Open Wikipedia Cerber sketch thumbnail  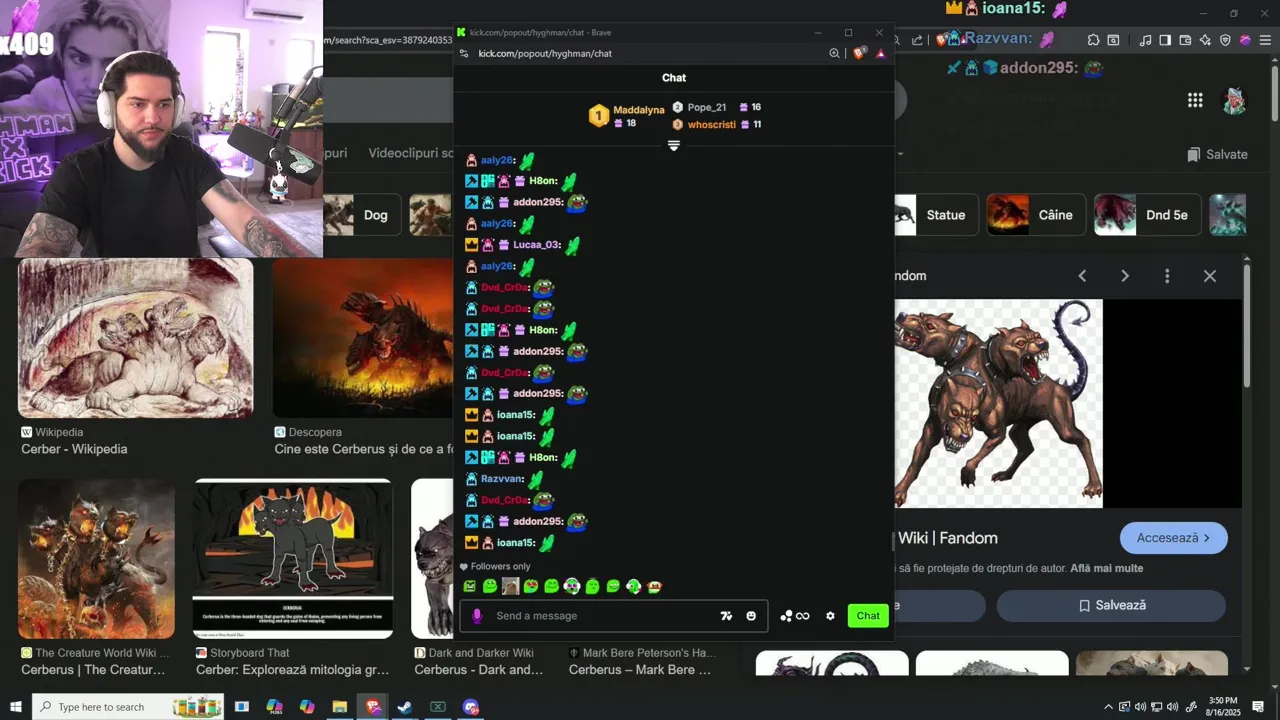[136, 338]
